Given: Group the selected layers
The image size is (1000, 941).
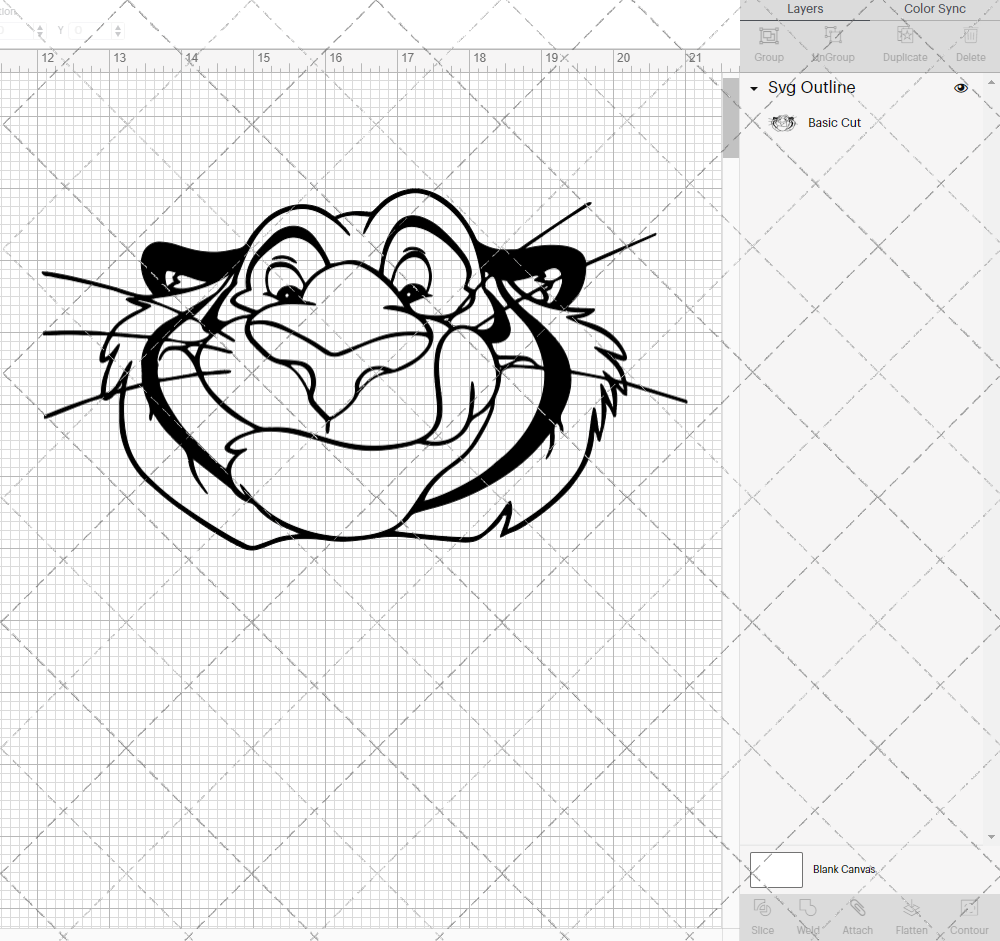Looking at the screenshot, I should [x=768, y=42].
